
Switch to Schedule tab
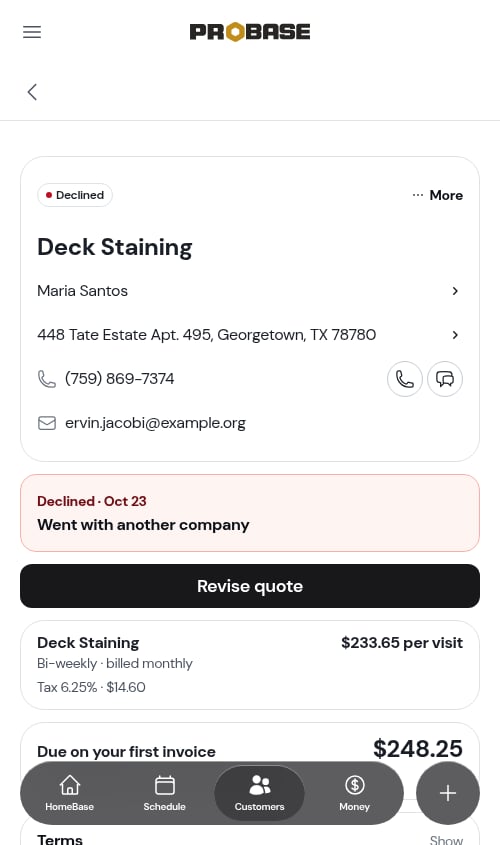164,793
